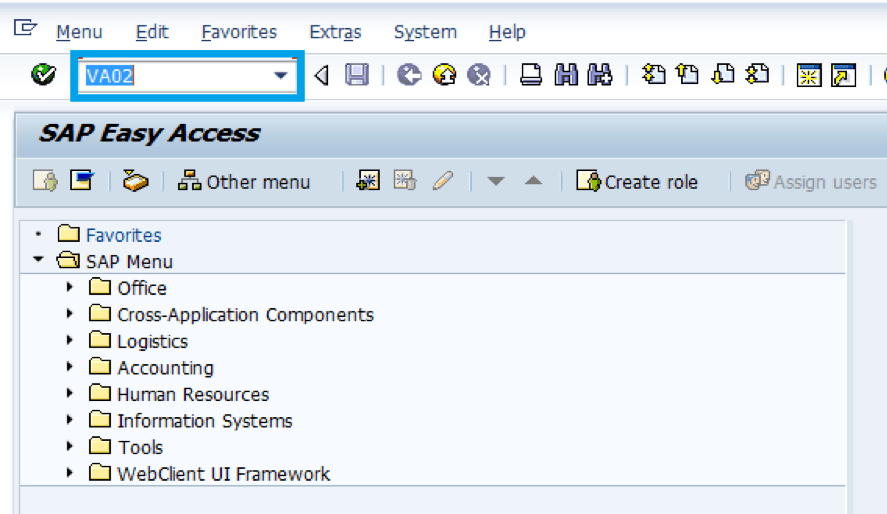This screenshot has height=514, width=887.
Task: Select the Accounting tree label
Action: pyautogui.click(x=165, y=368)
